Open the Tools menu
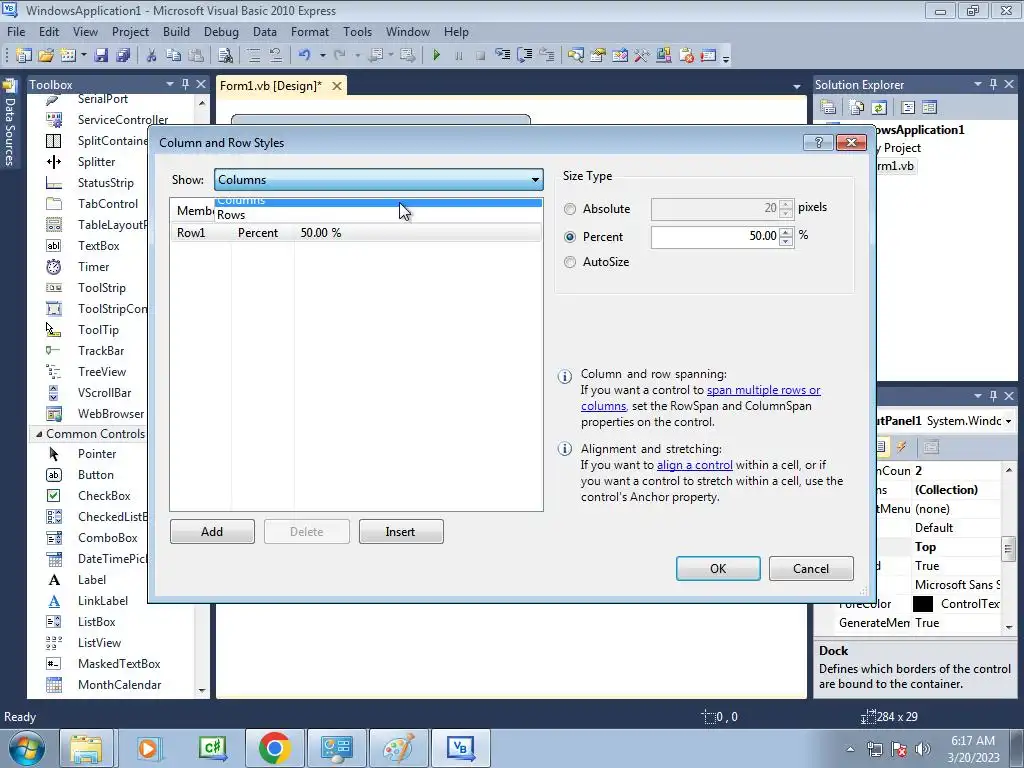The height and width of the screenshot is (768, 1024). 357,31
